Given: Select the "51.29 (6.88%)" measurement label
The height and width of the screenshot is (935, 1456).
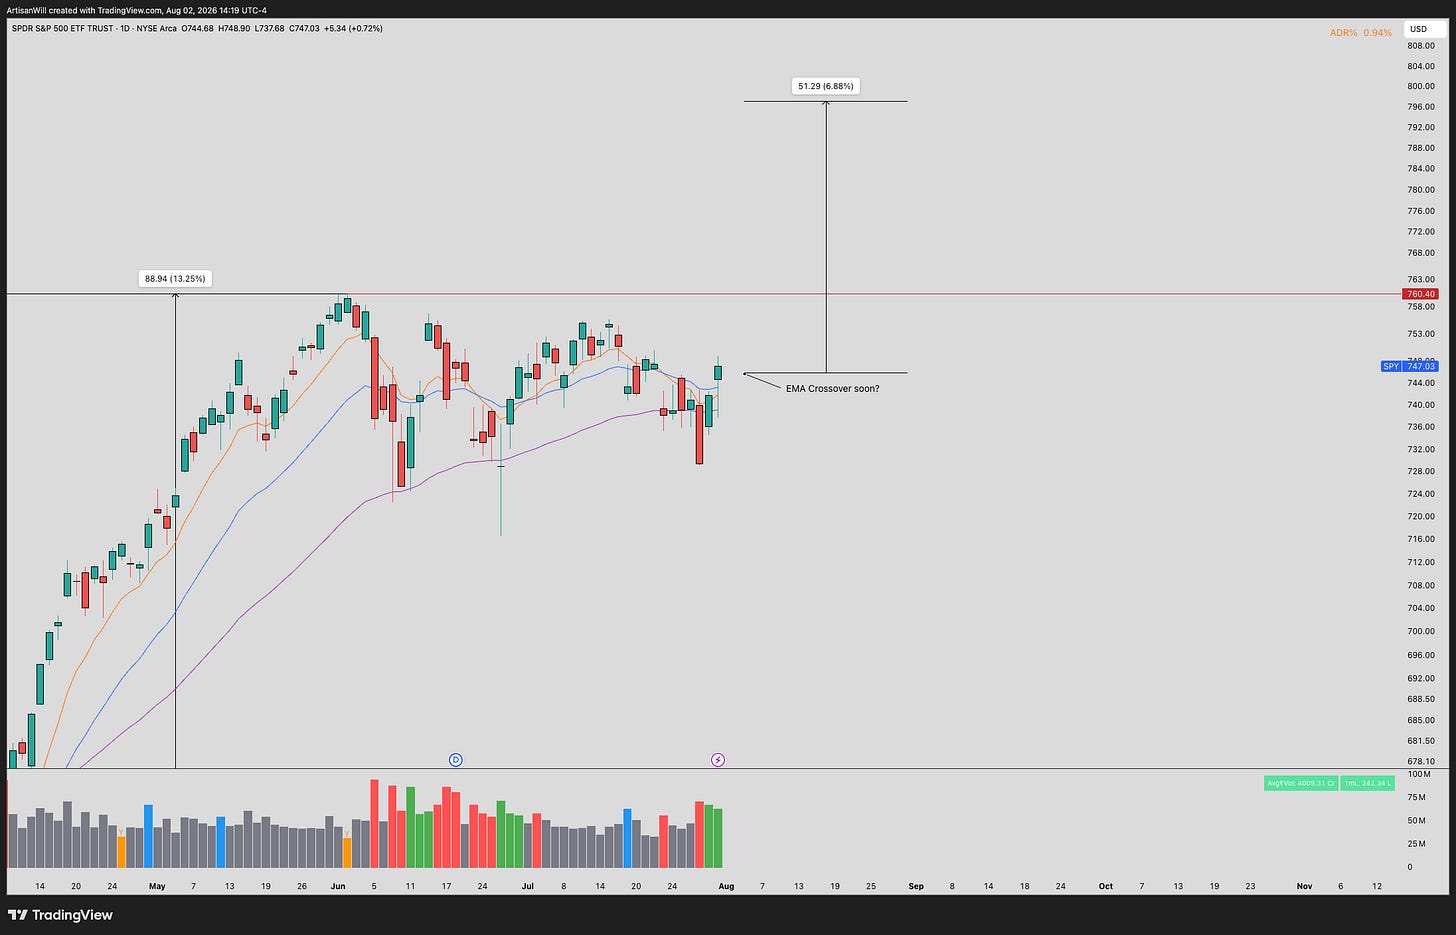Looking at the screenshot, I should (826, 86).
